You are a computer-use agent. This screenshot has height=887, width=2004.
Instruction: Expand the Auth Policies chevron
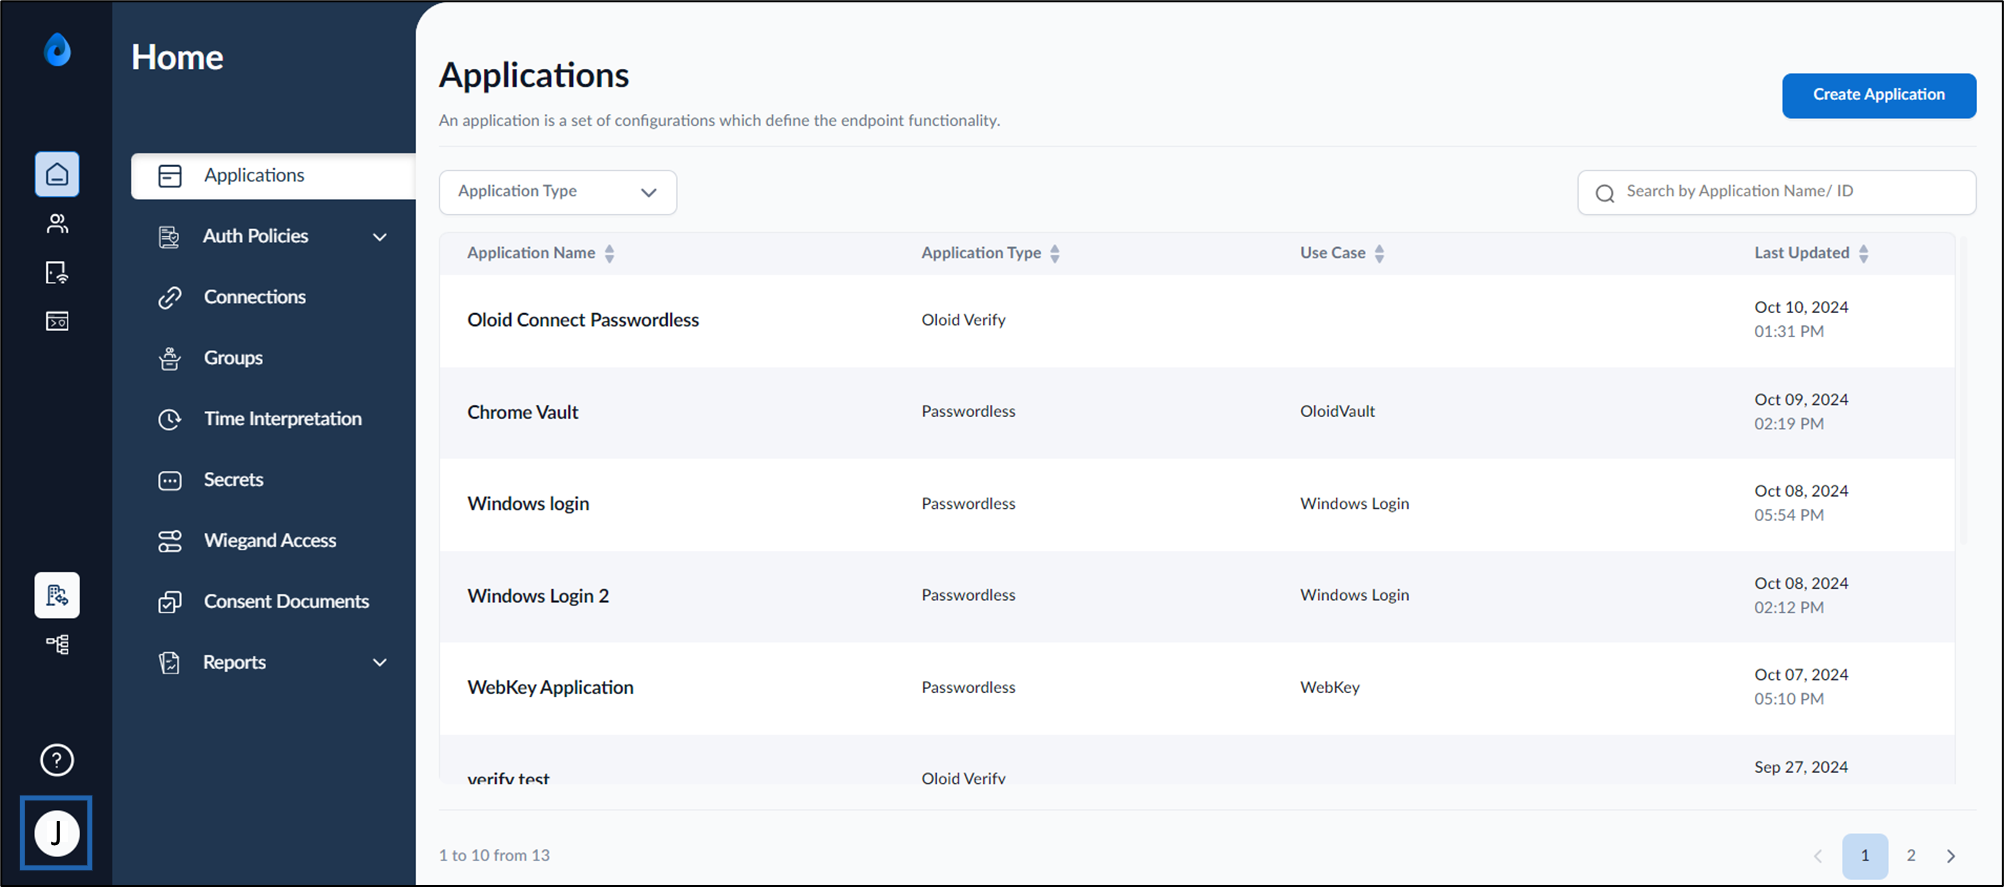[380, 237]
